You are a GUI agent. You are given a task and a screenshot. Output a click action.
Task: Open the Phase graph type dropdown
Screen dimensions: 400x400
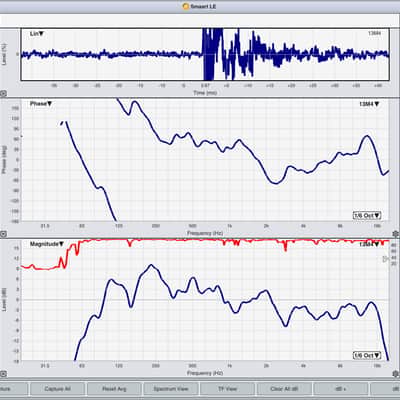coord(41,104)
